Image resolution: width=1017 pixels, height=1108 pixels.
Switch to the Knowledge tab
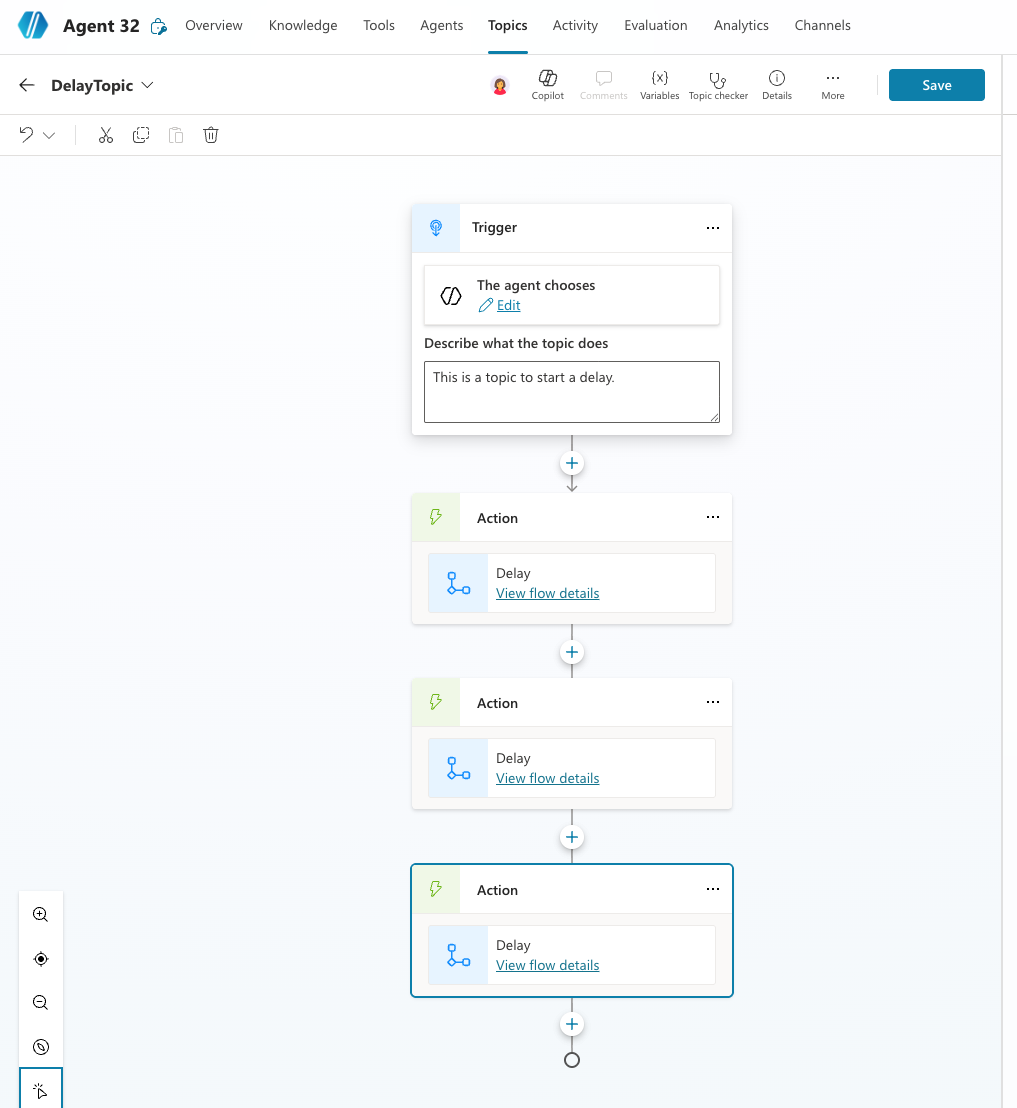303,25
